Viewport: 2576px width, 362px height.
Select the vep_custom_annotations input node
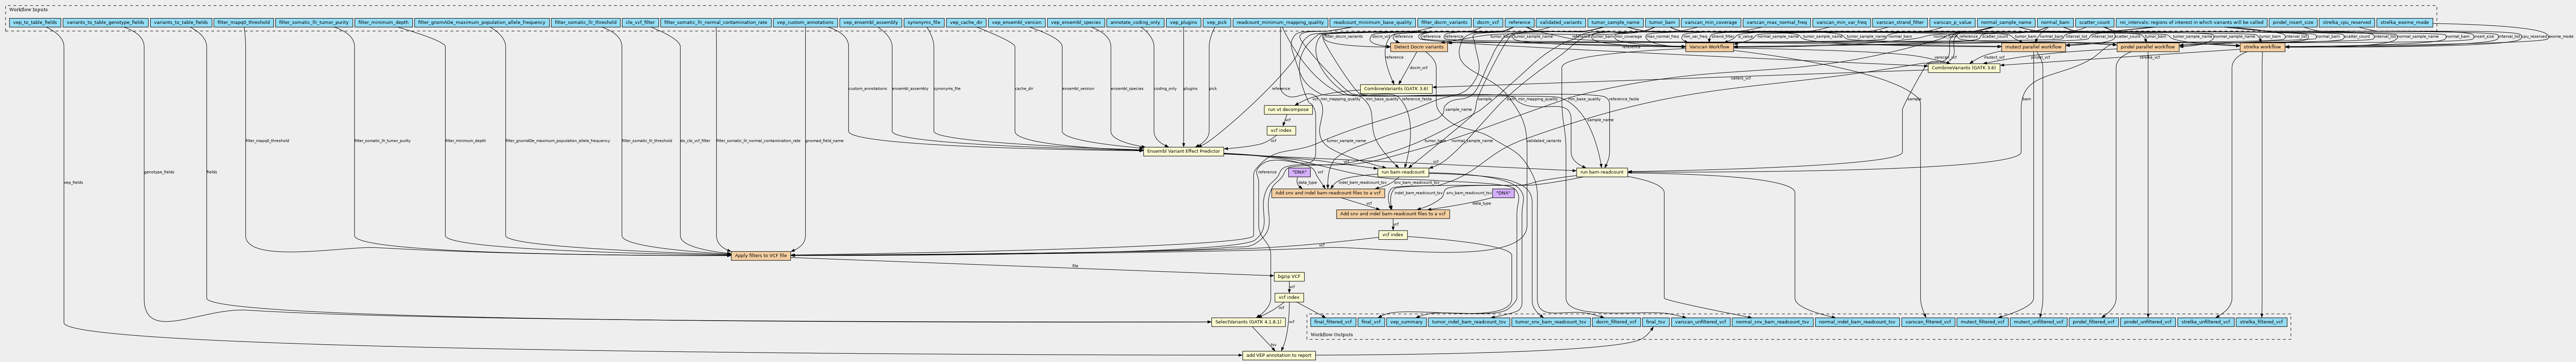coord(805,22)
